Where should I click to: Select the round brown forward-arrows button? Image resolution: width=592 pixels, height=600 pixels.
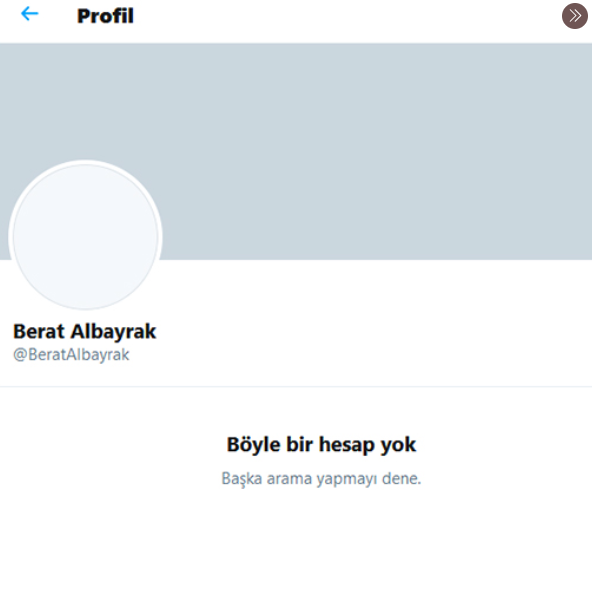[x=574, y=16]
